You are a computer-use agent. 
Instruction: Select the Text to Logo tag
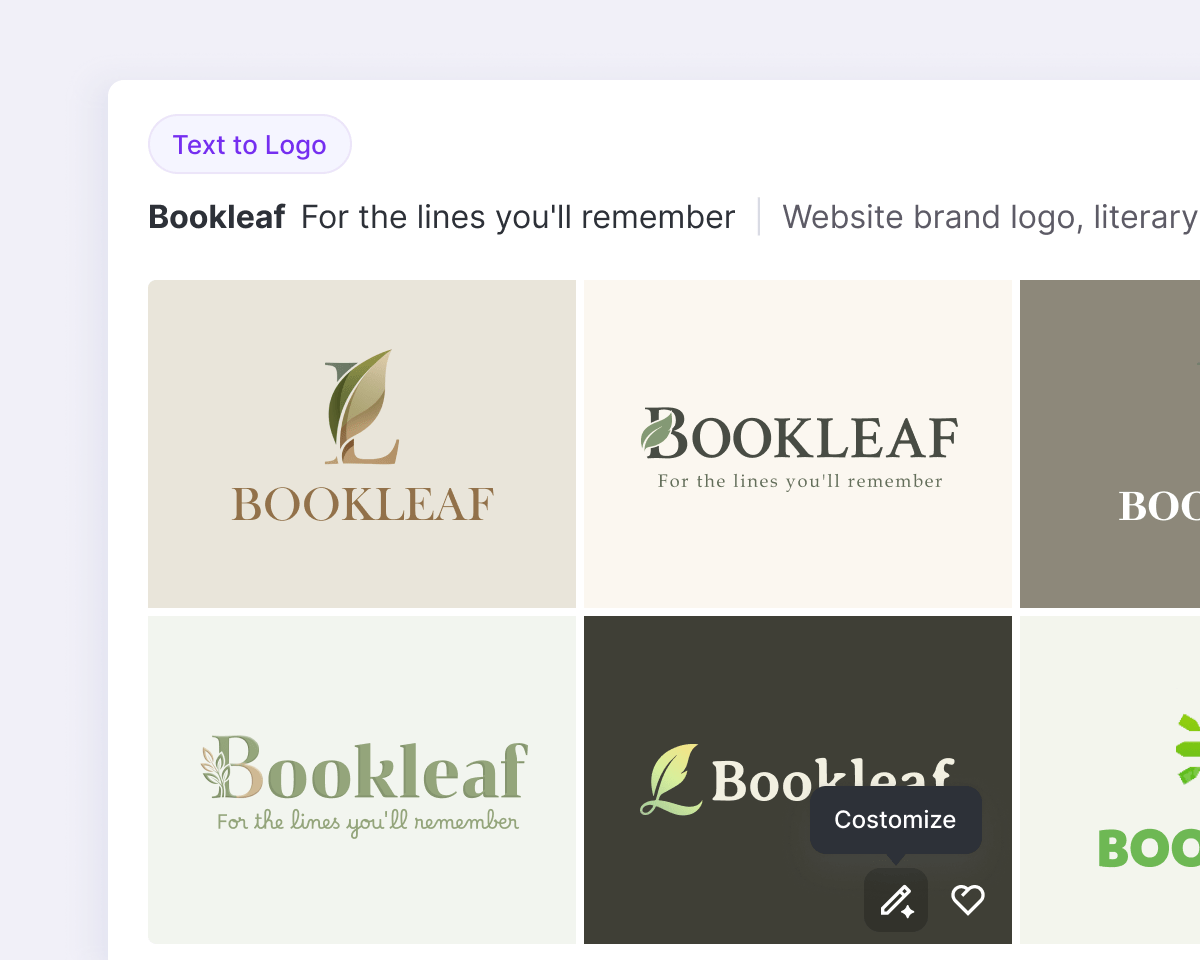click(x=250, y=145)
